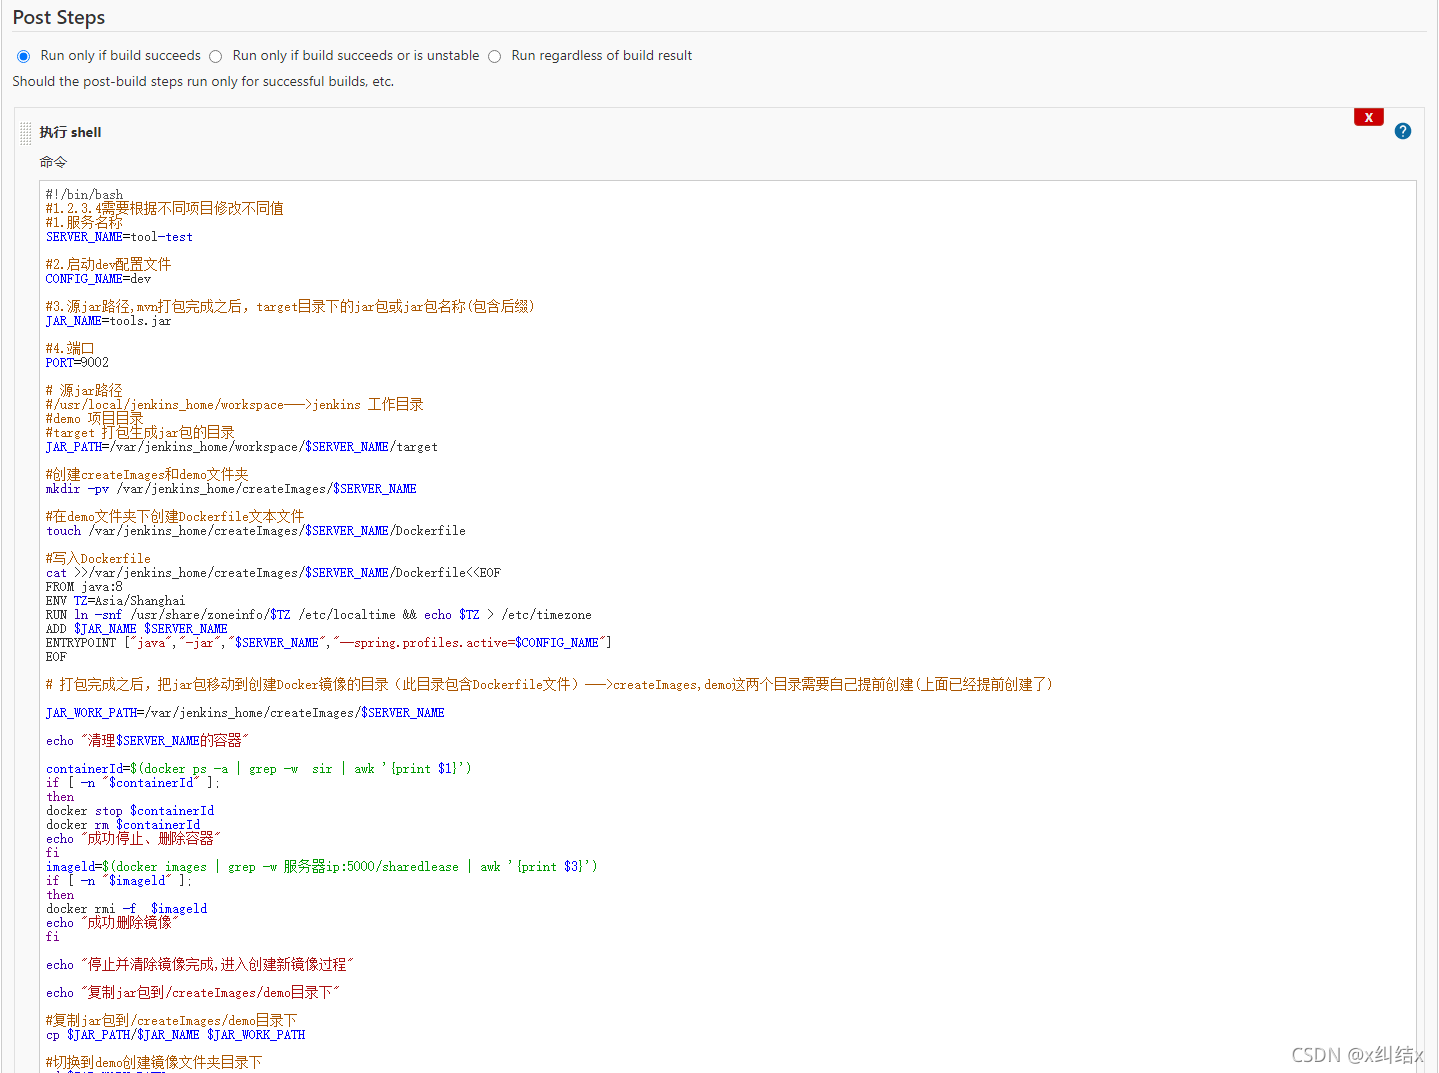Select Run only if build succeeds or is unstable
The image size is (1439, 1073).
[x=215, y=56]
